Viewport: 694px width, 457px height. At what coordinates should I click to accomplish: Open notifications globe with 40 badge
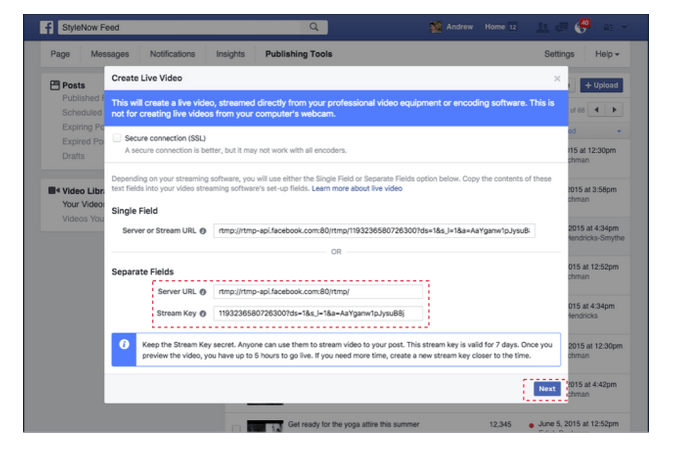click(582, 27)
